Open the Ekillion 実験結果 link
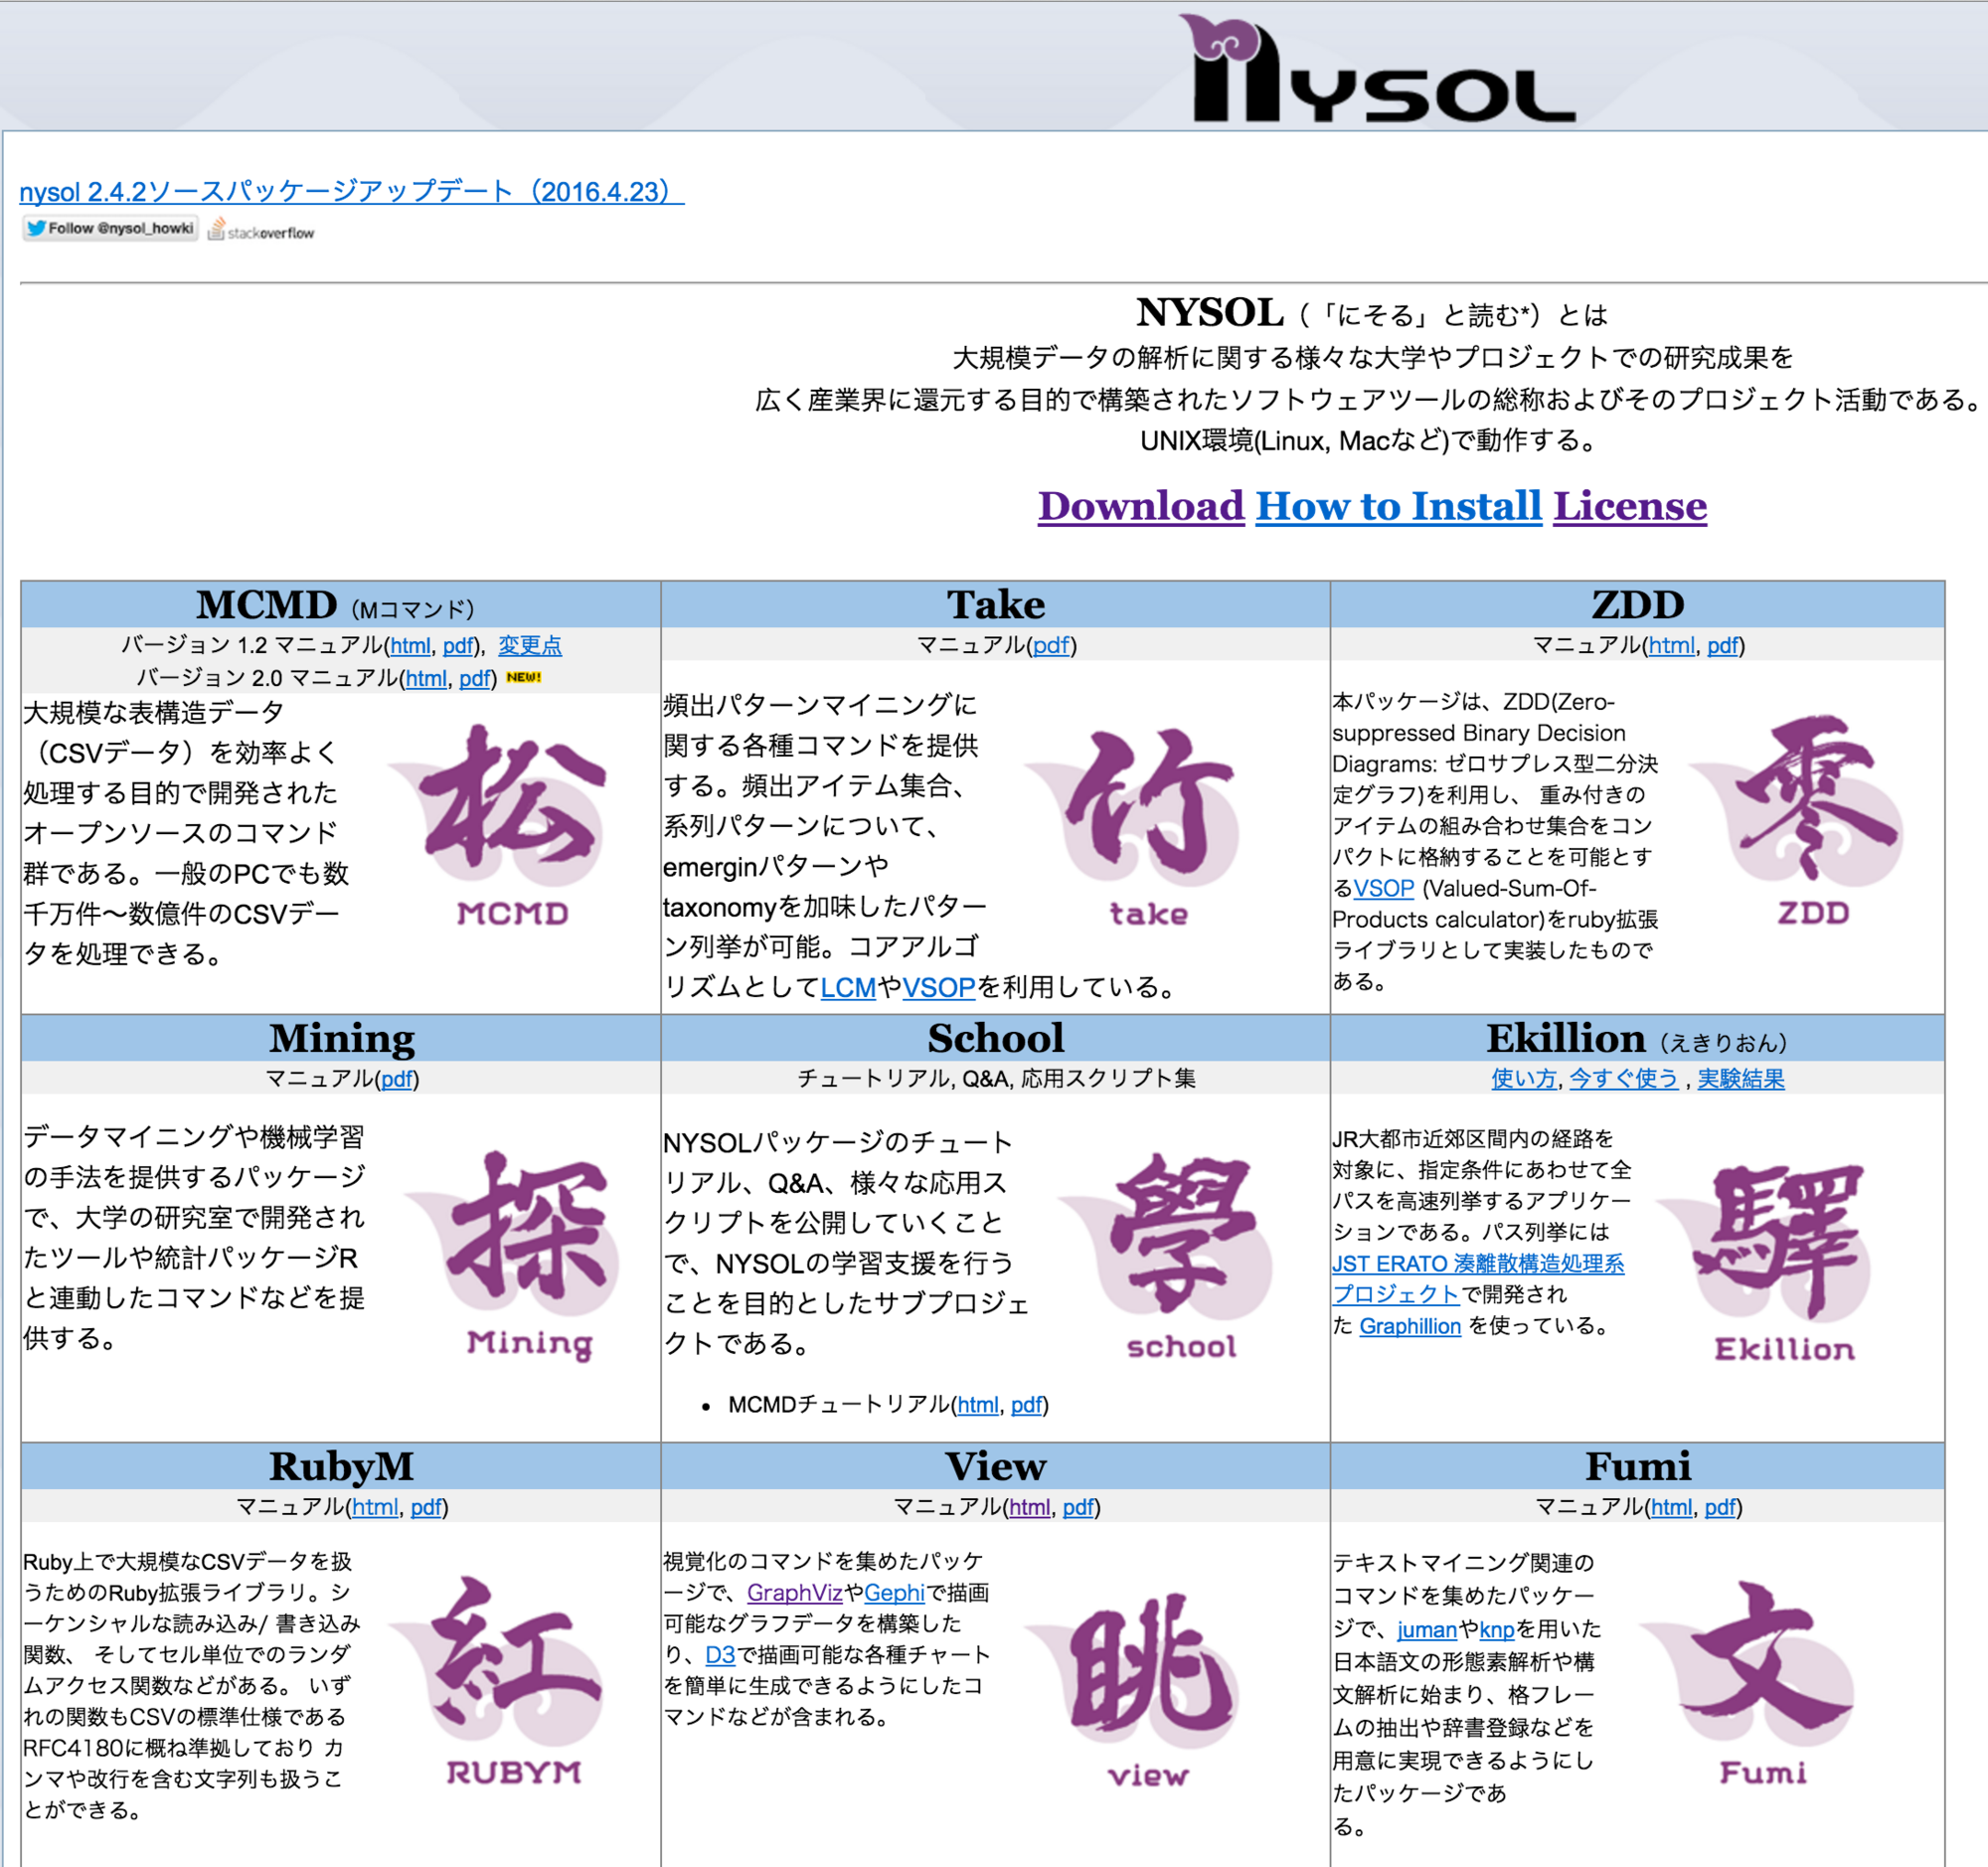 1741,1078
